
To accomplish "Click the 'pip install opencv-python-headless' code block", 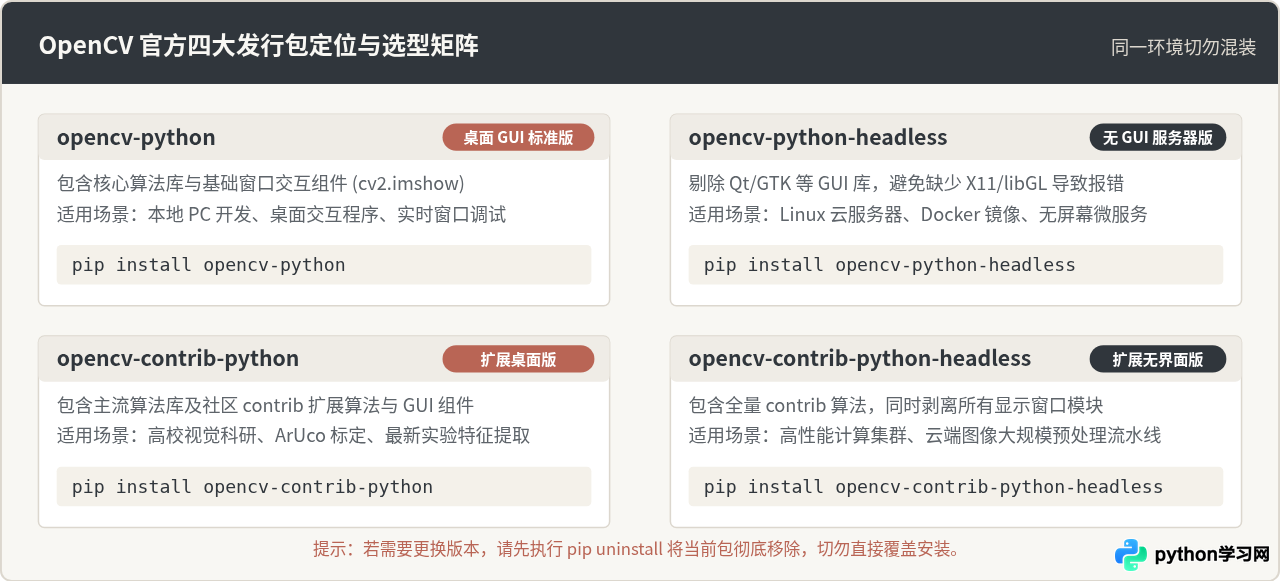I will 956,265.
